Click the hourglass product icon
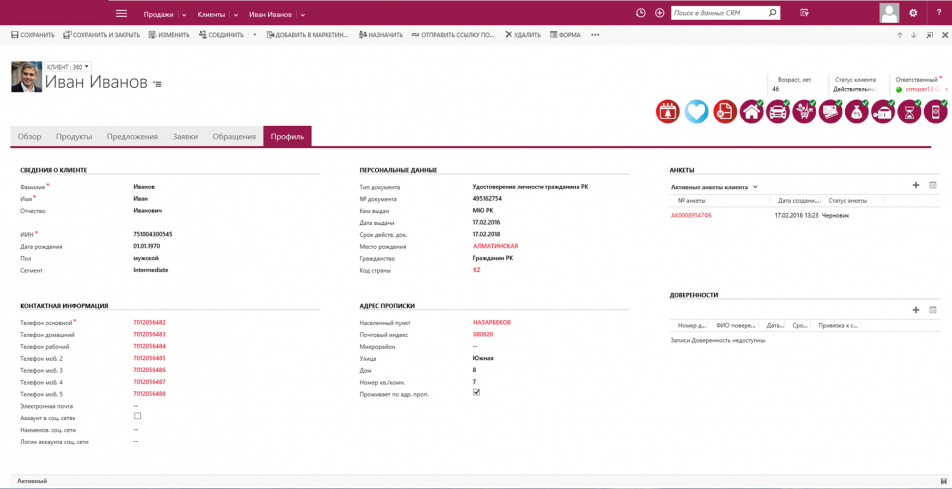Screen dimensions: 952x489 (909, 112)
